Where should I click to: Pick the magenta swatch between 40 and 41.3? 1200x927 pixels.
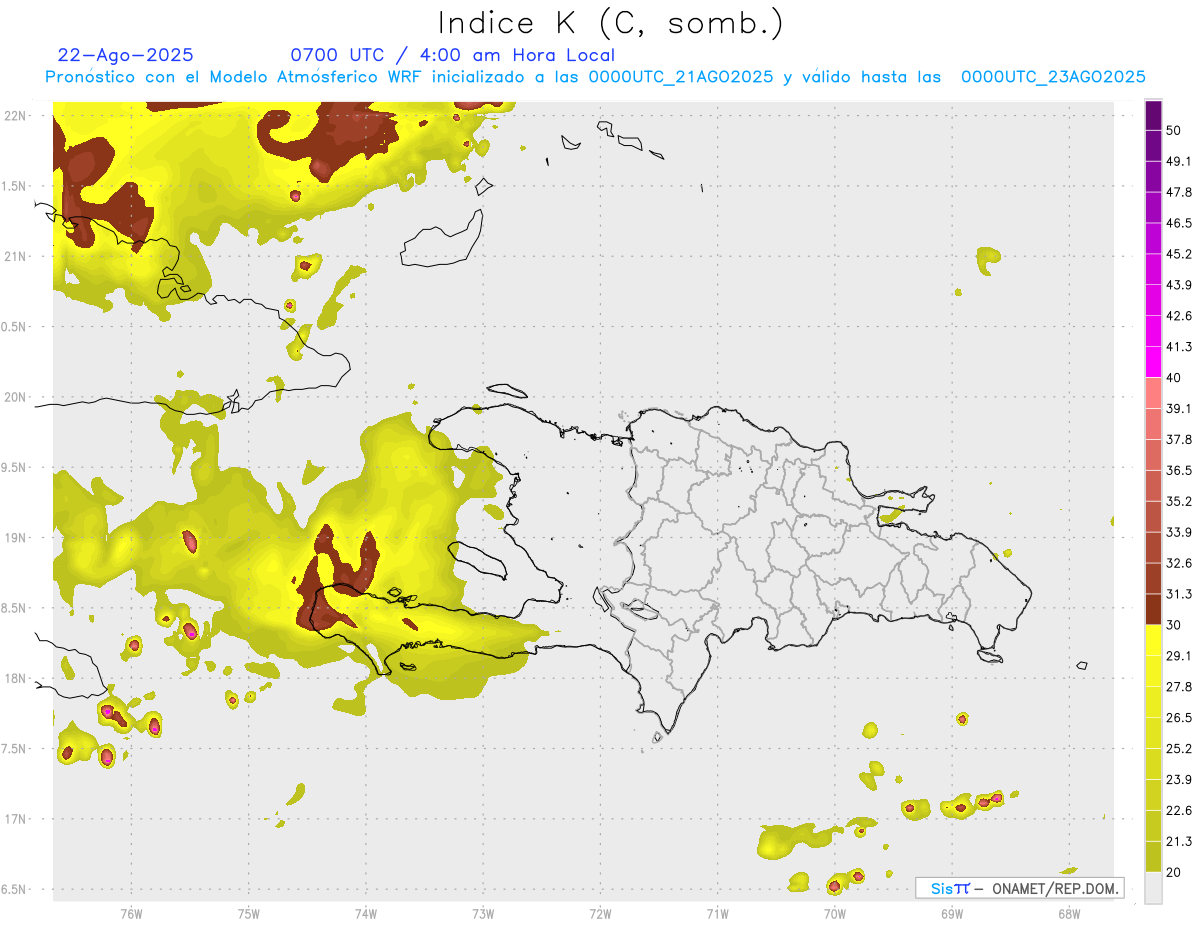(x=1153, y=362)
